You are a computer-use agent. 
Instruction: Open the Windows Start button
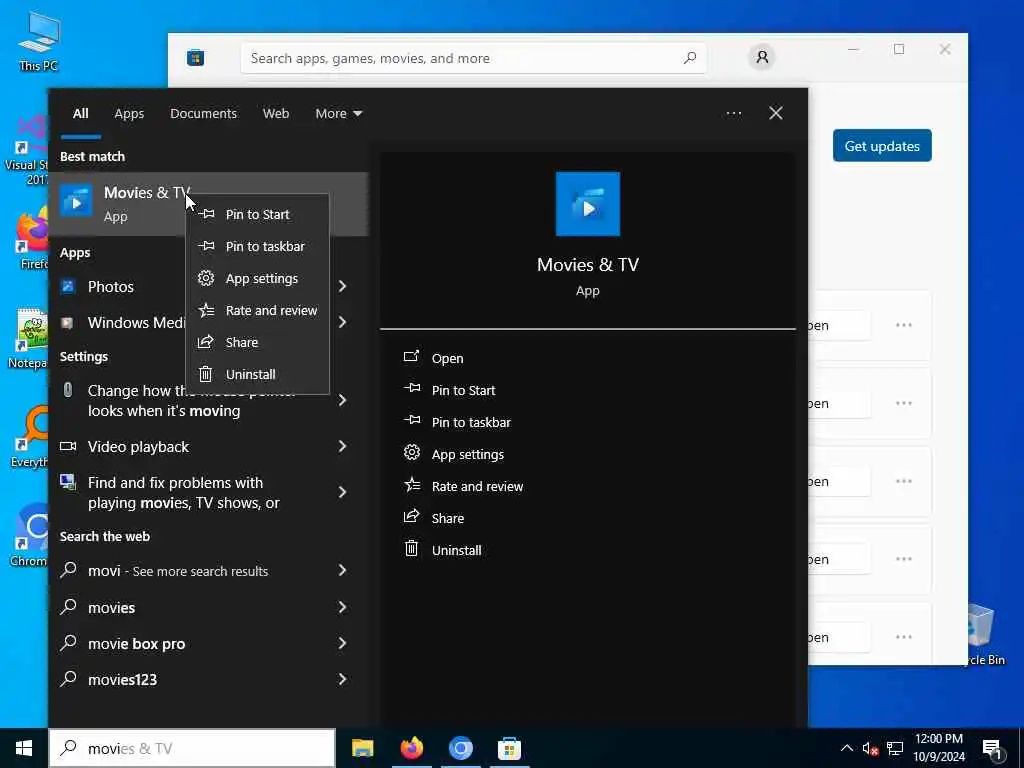pyautogui.click(x=24, y=748)
